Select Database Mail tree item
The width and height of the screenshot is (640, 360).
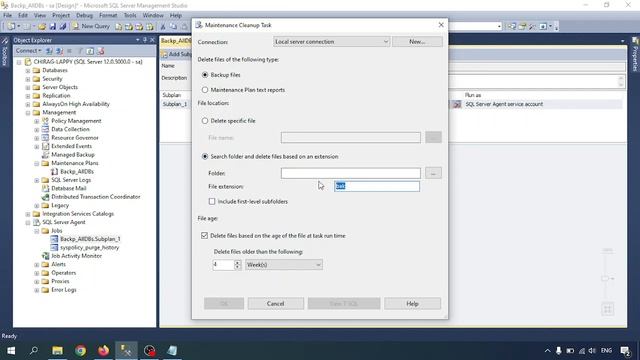pos(69,188)
